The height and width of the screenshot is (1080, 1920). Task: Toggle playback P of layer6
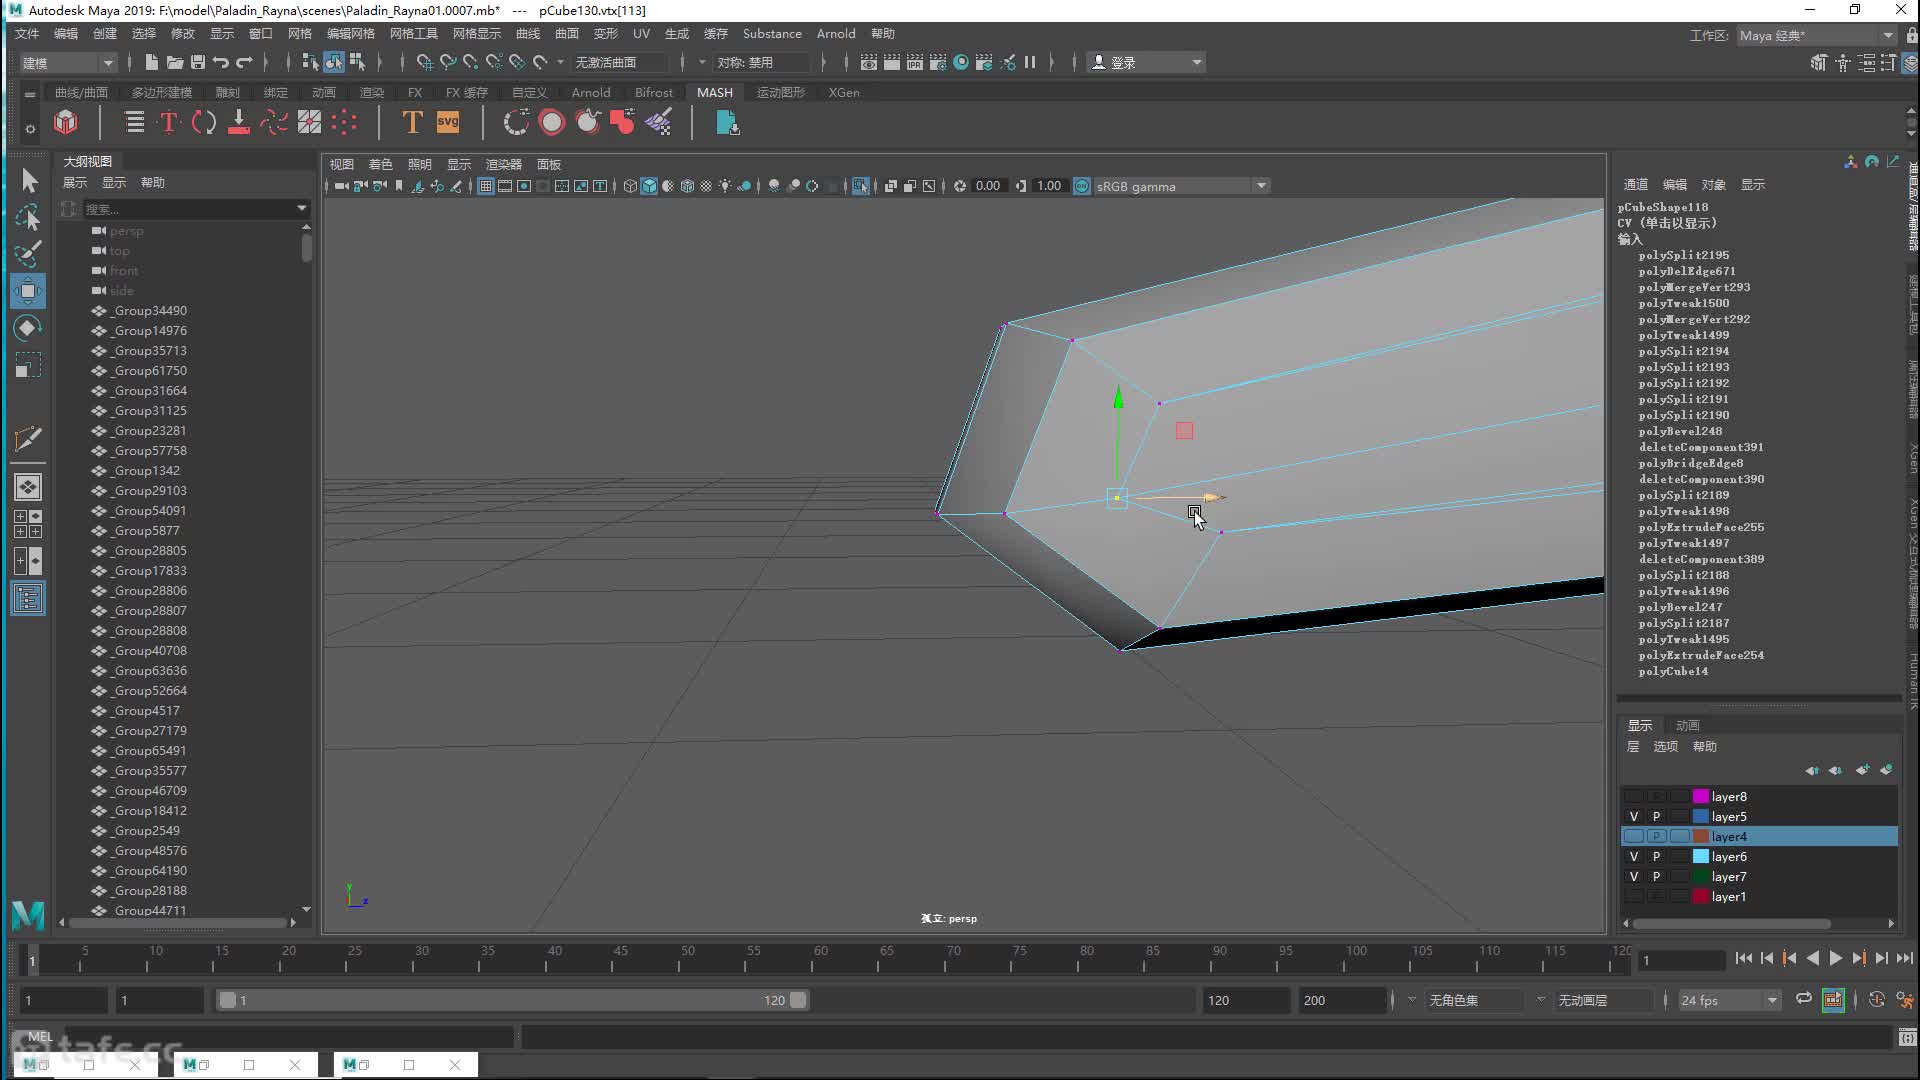coord(1656,856)
